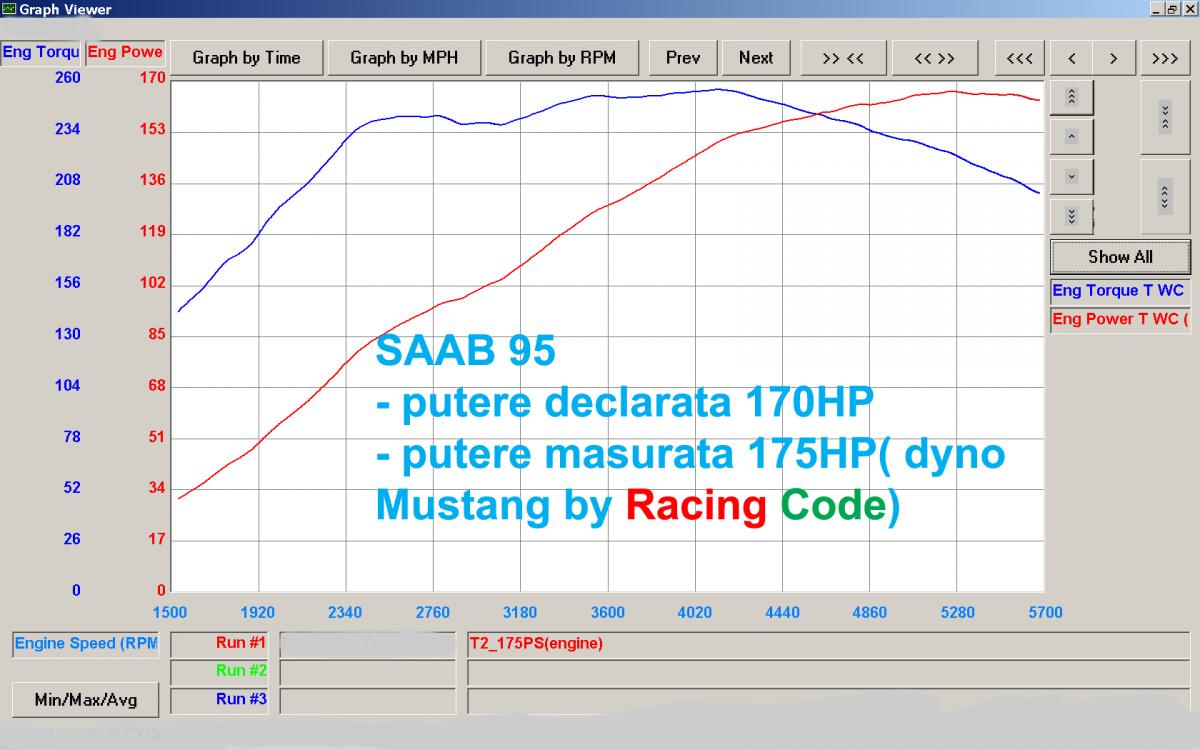
Task: Close the Graph Viewer window
Action: tap(1189, 9)
